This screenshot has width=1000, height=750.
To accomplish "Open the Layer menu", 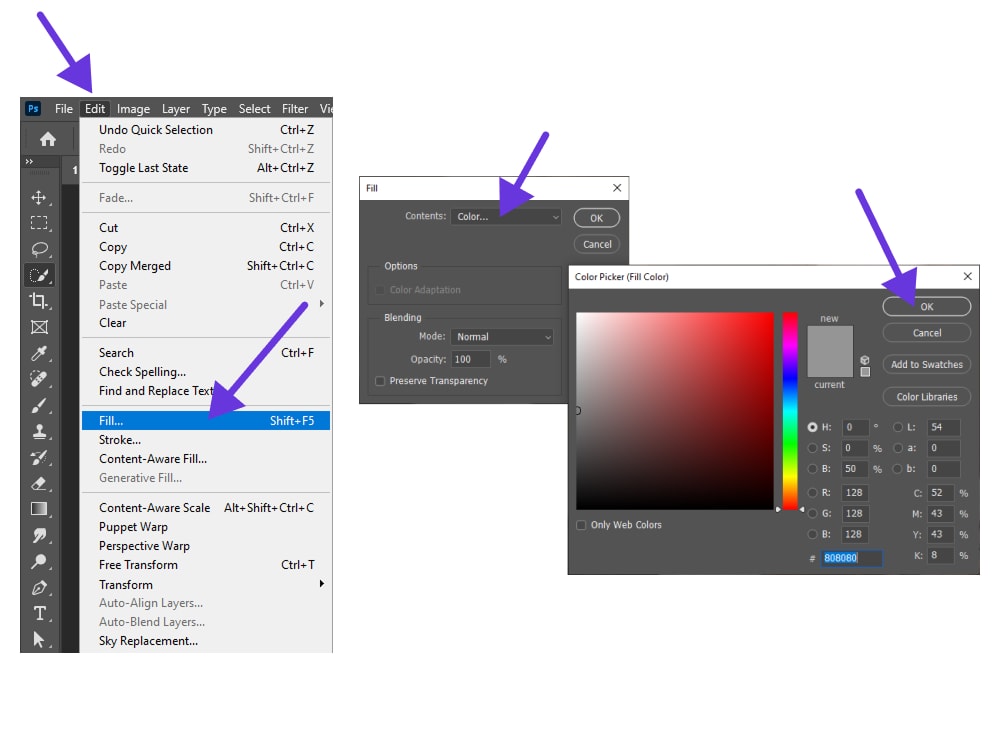I will (x=175, y=108).
